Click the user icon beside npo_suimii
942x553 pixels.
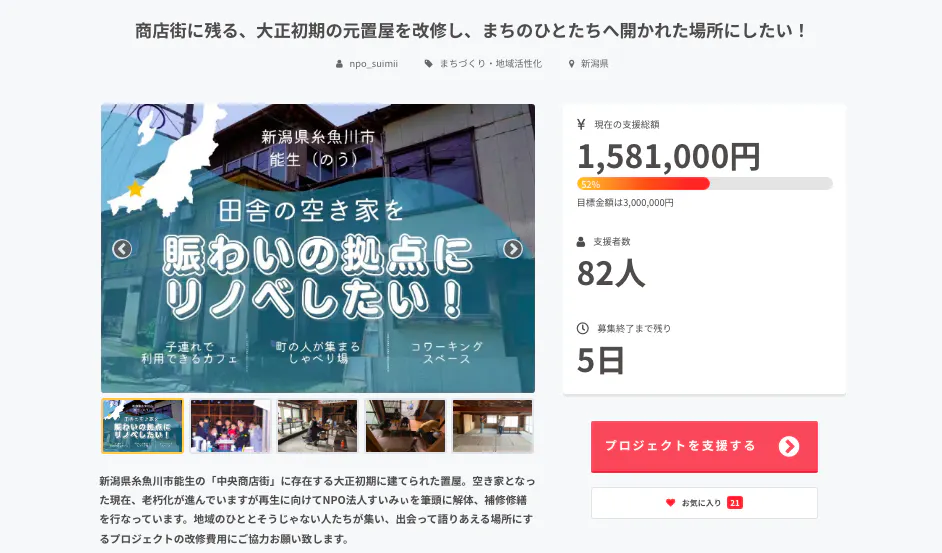pos(339,64)
